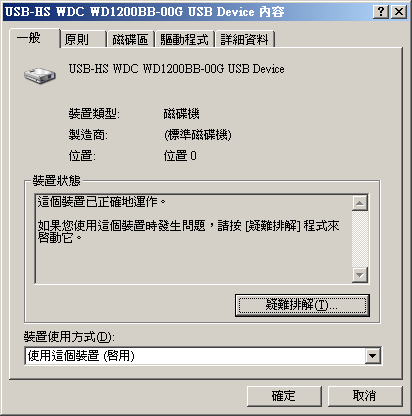Open the 詳細資料 tab
The image size is (412, 416).
tap(245, 39)
